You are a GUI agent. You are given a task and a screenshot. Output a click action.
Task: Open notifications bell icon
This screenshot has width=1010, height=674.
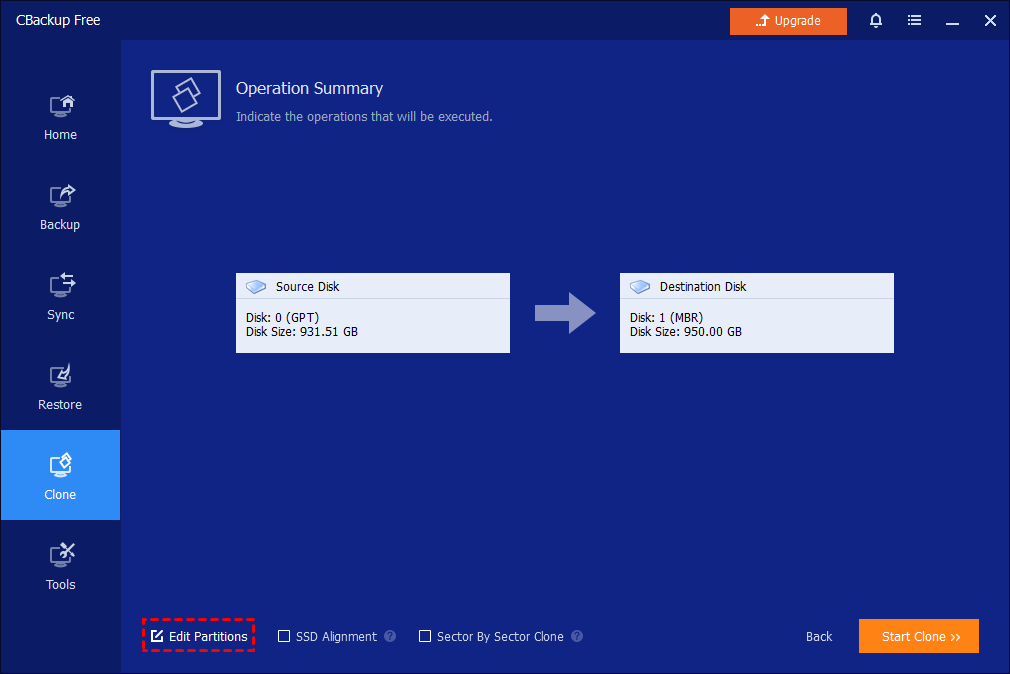coord(876,20)
